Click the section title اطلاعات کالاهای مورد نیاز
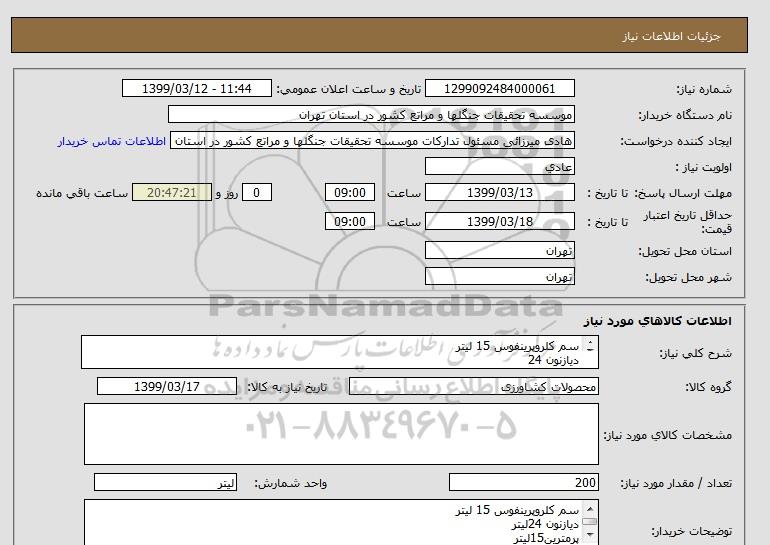Image resolution: width=770 pixels, height=545 pixels. pos(658,321)
